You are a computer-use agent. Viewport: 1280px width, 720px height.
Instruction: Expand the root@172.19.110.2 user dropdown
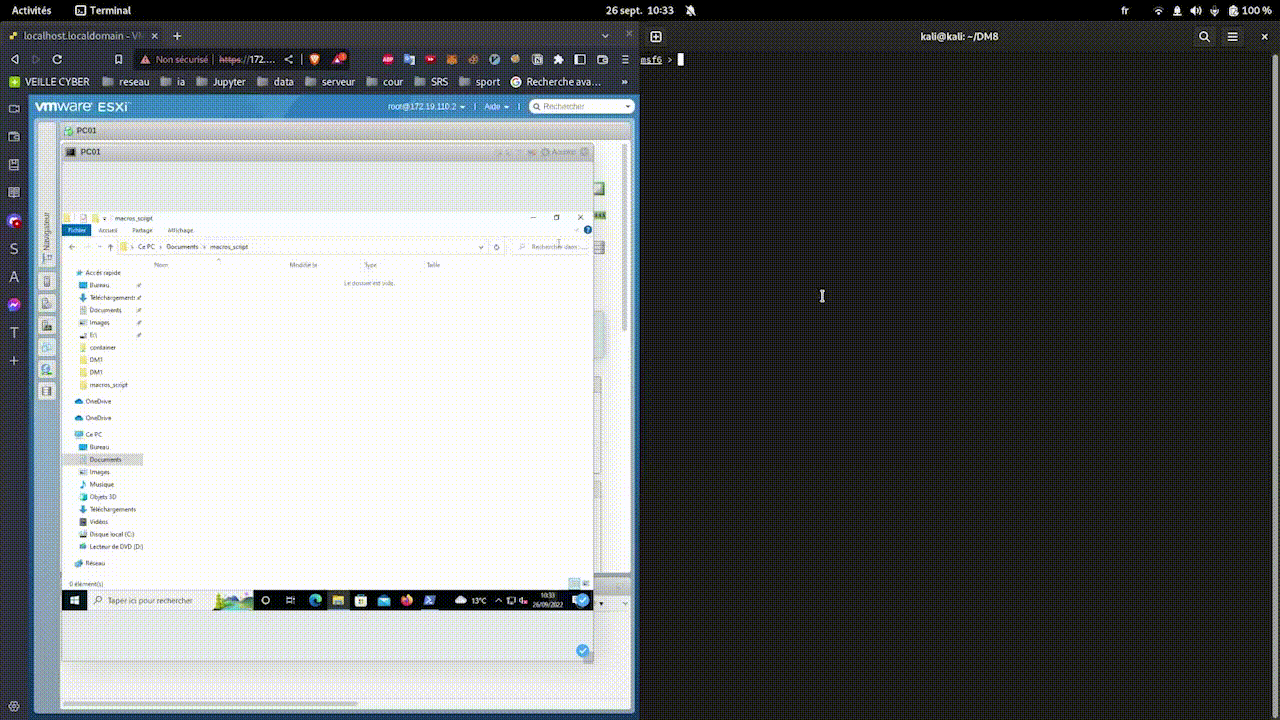click(x=425, y=106)
